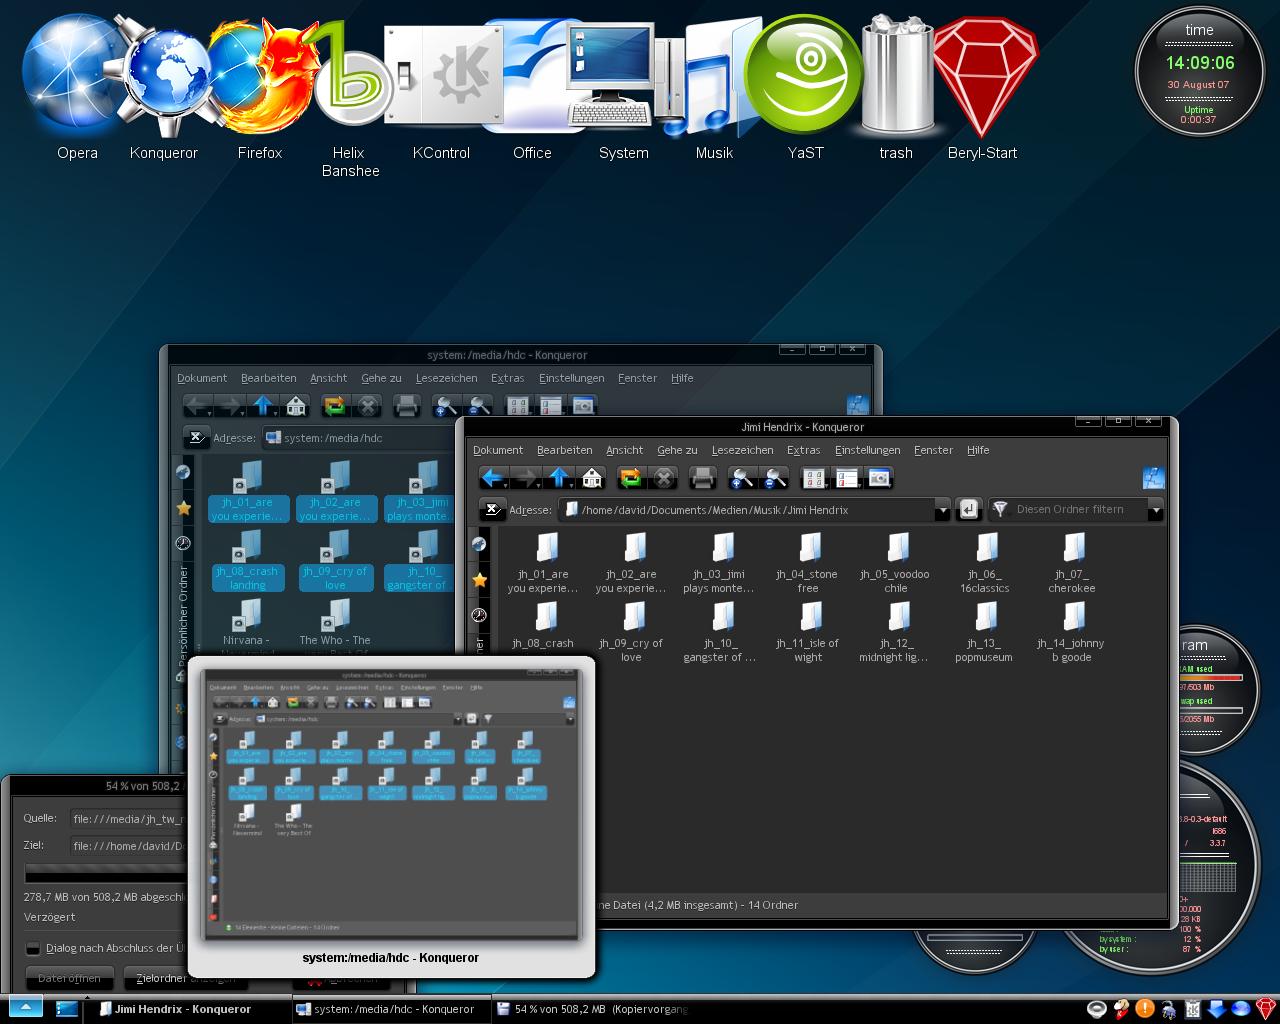The image size is (1280, 1024).
Task: Click stop button in Jimi Hendrix window toolbar
Action: tap(664, 478)
